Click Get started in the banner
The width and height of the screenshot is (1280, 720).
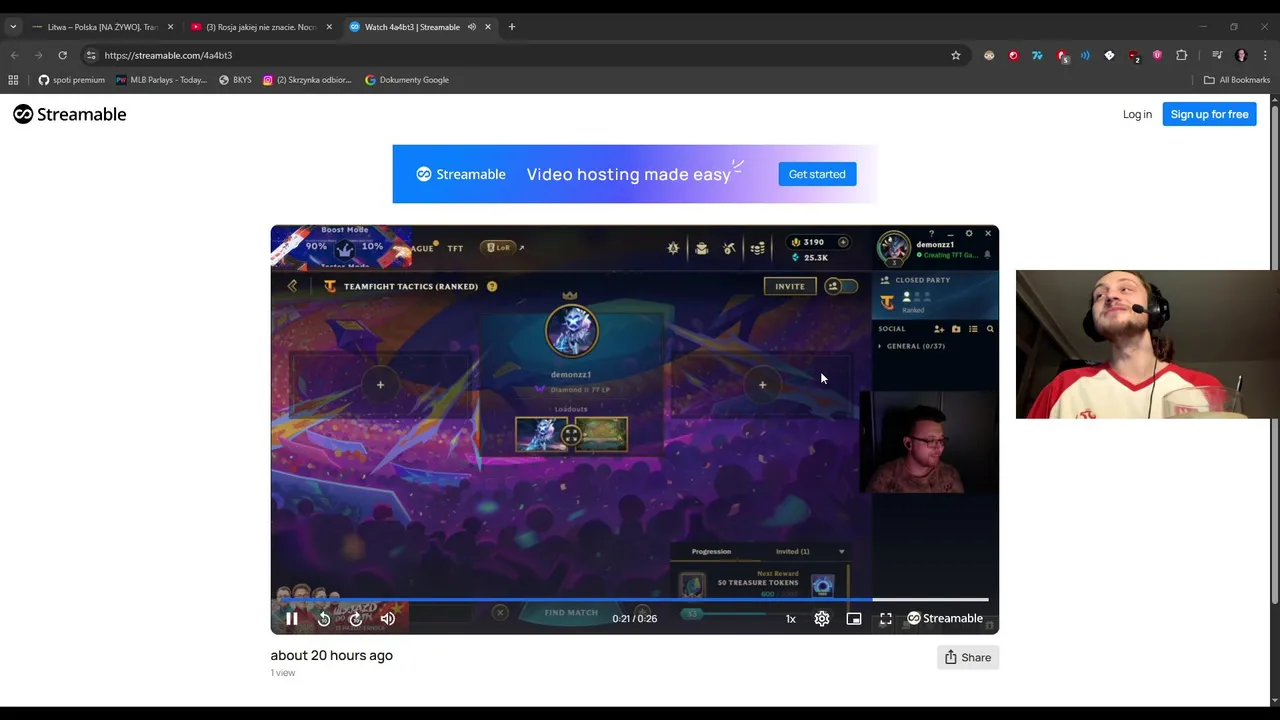tap(817, 174)
